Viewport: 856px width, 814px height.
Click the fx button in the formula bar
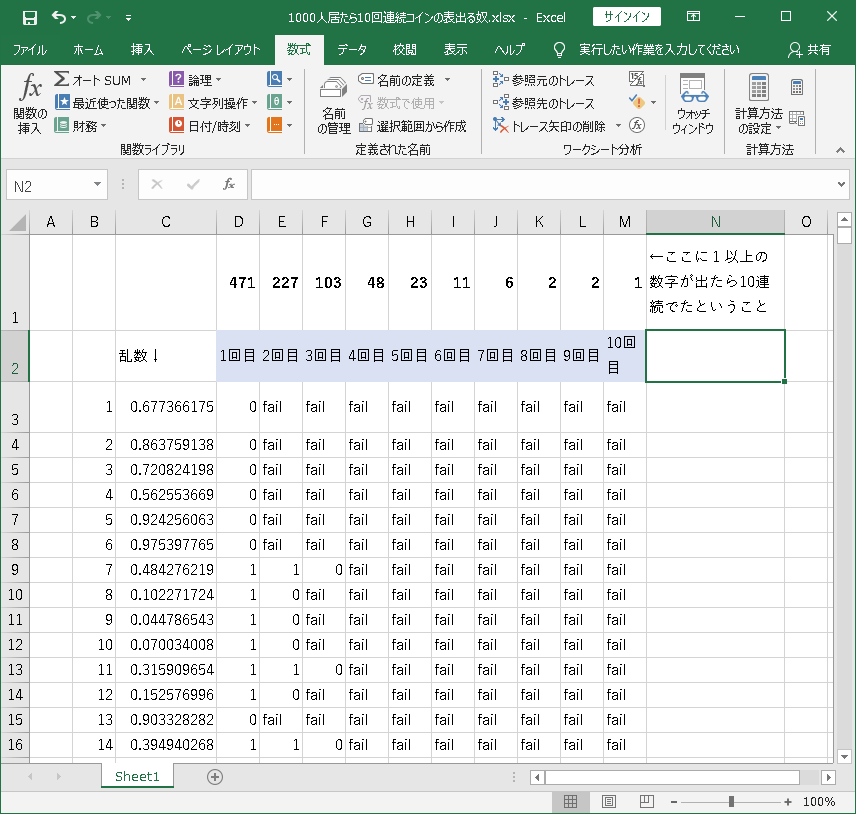point(229,185)
